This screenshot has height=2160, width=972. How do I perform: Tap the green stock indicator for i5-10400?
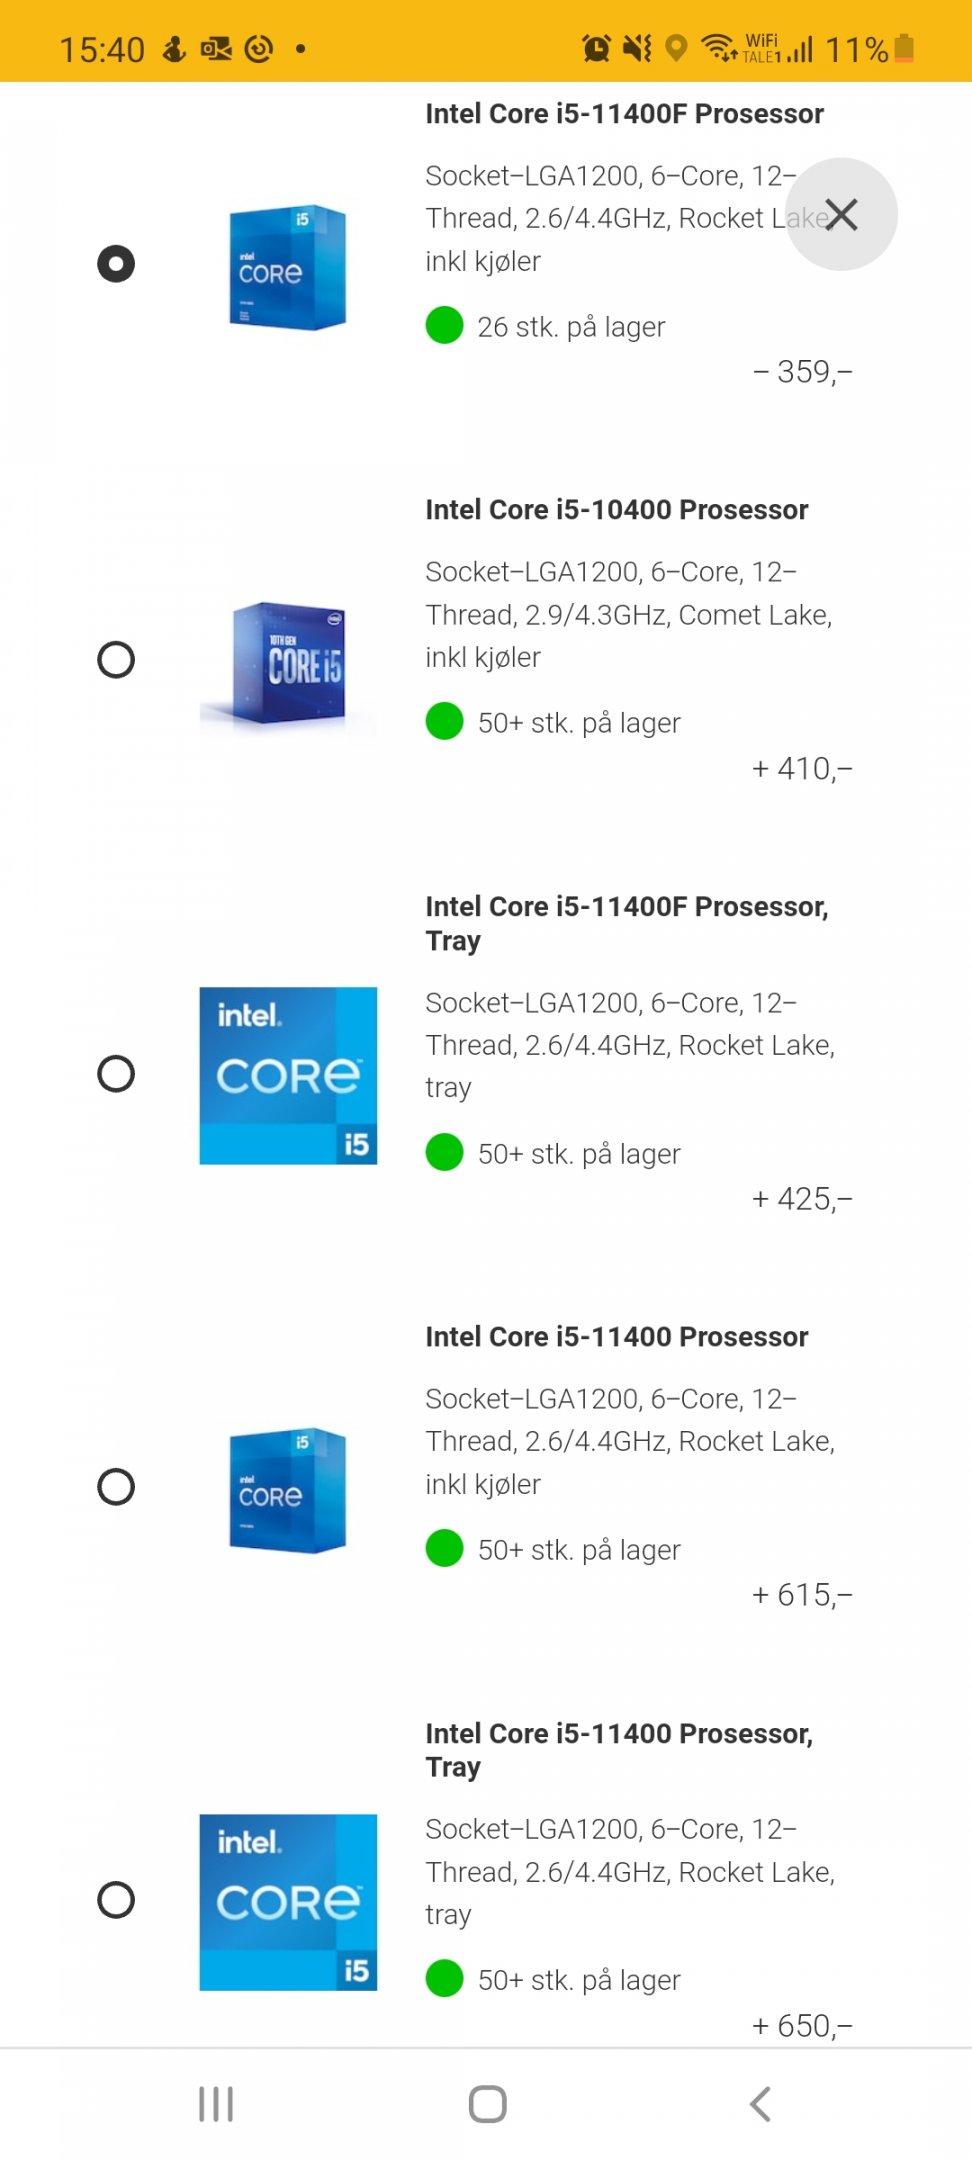[x=444, y=721]
